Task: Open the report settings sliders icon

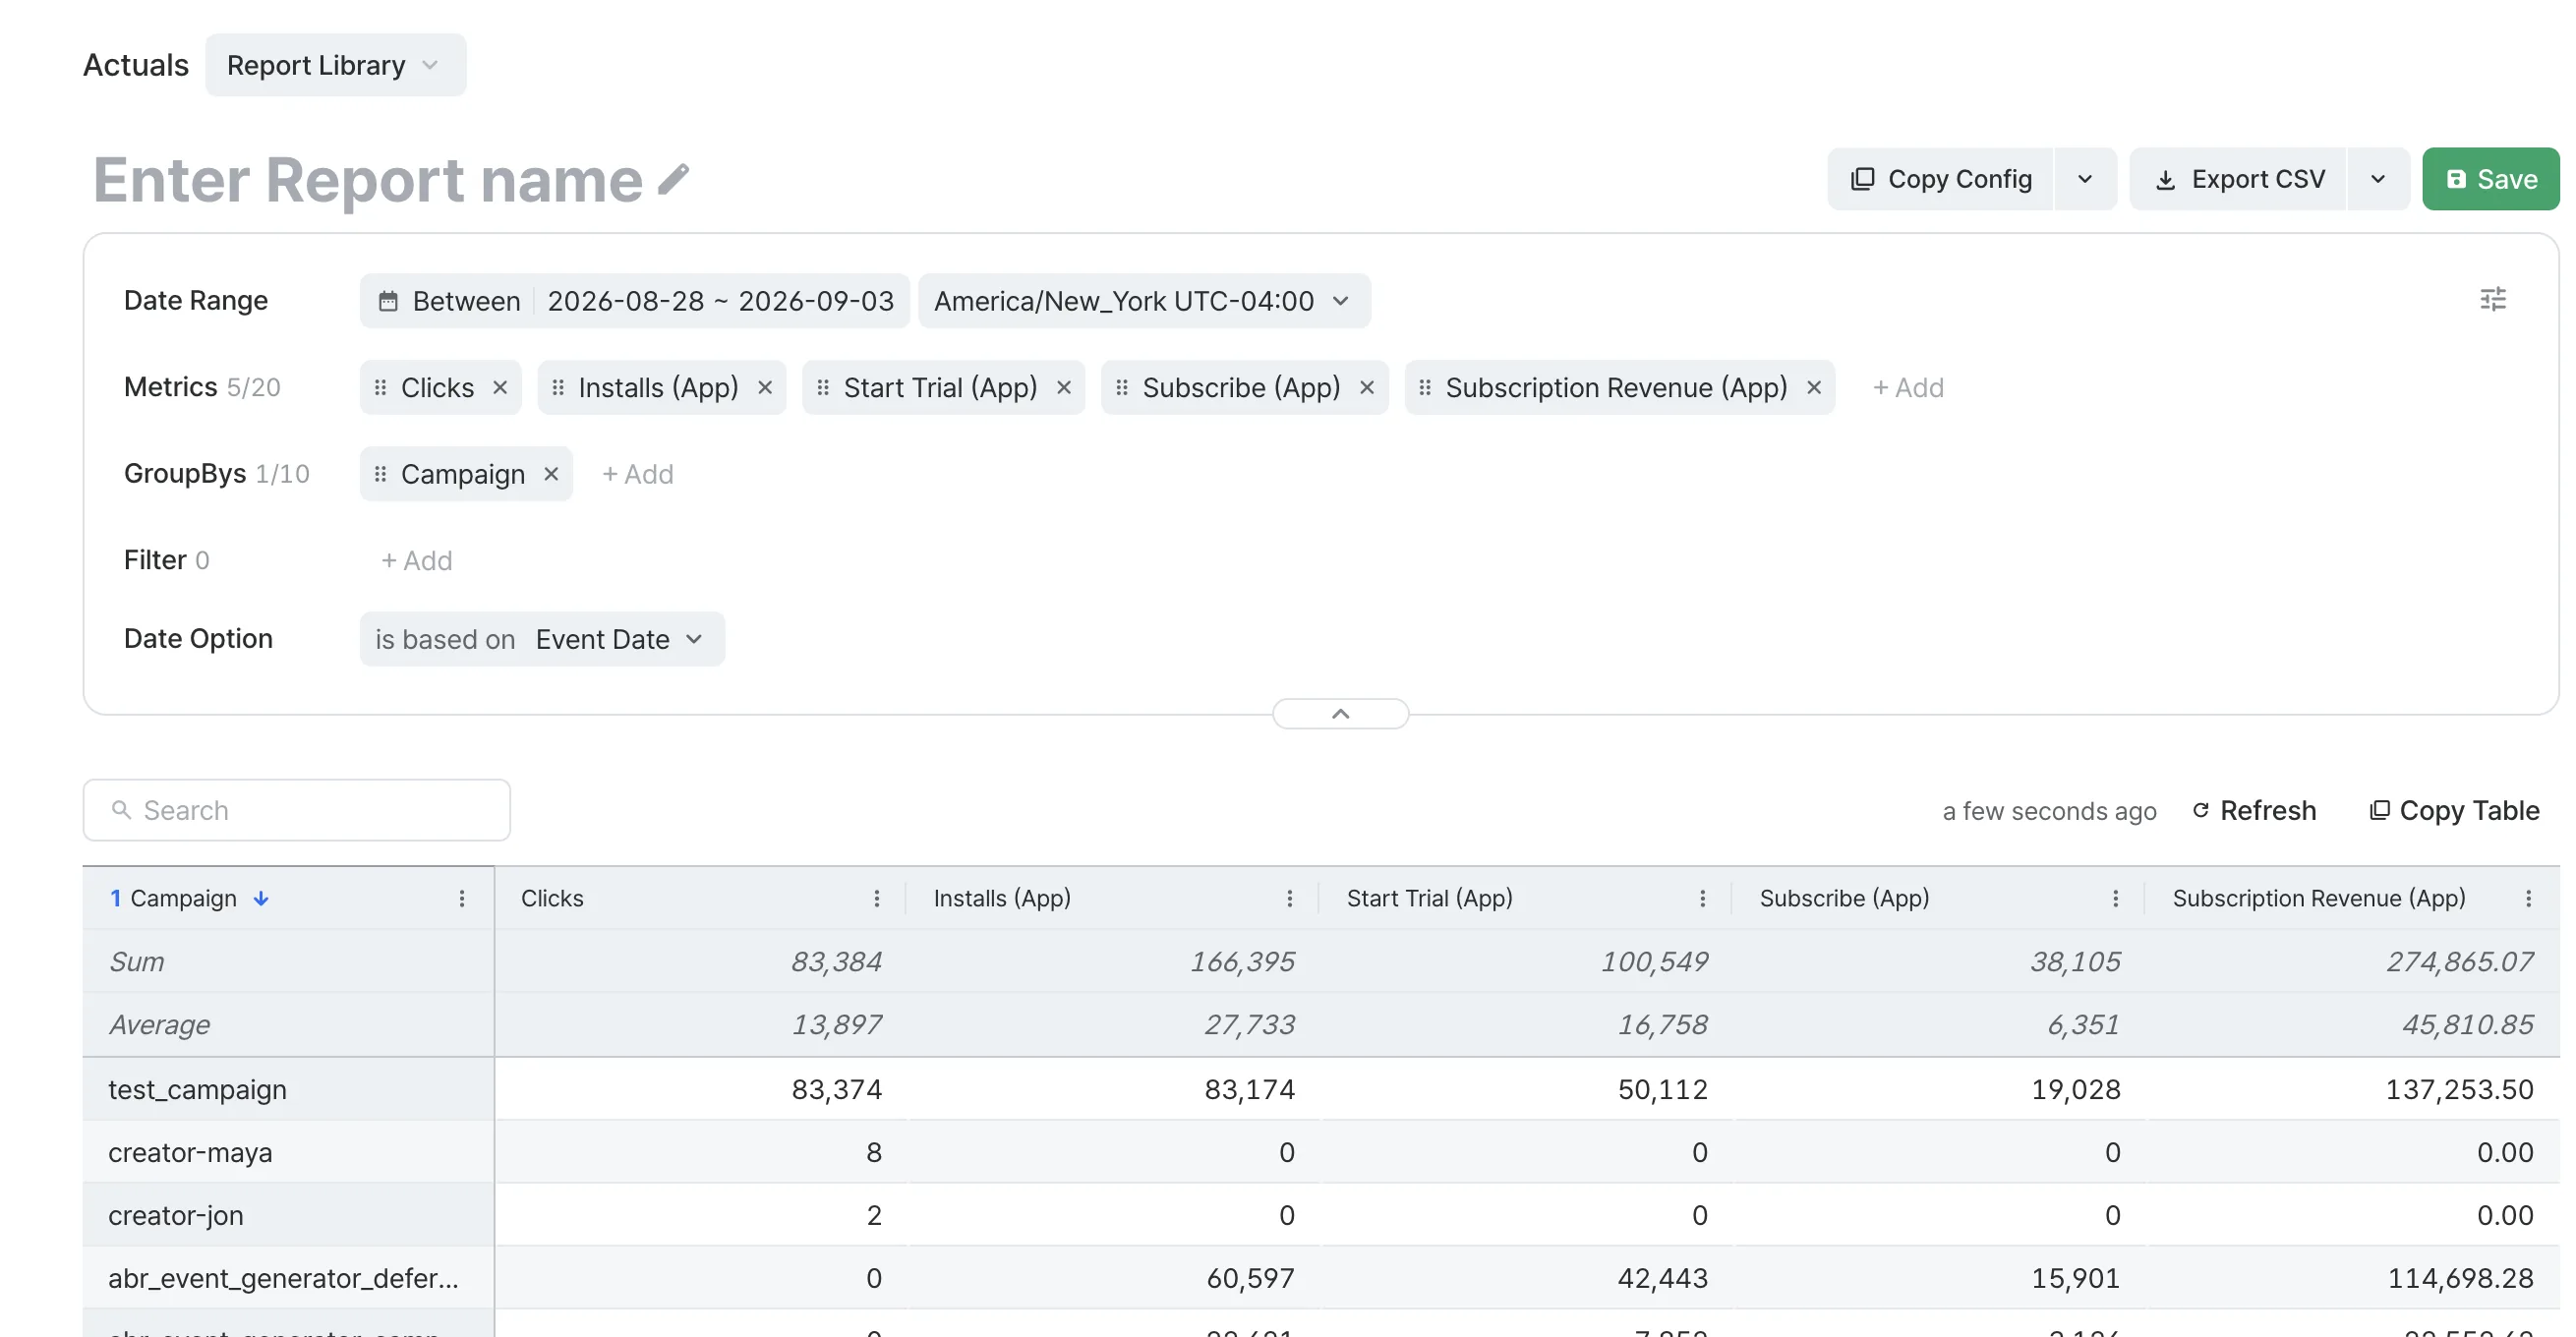Action: click(x=2492, y=299)
